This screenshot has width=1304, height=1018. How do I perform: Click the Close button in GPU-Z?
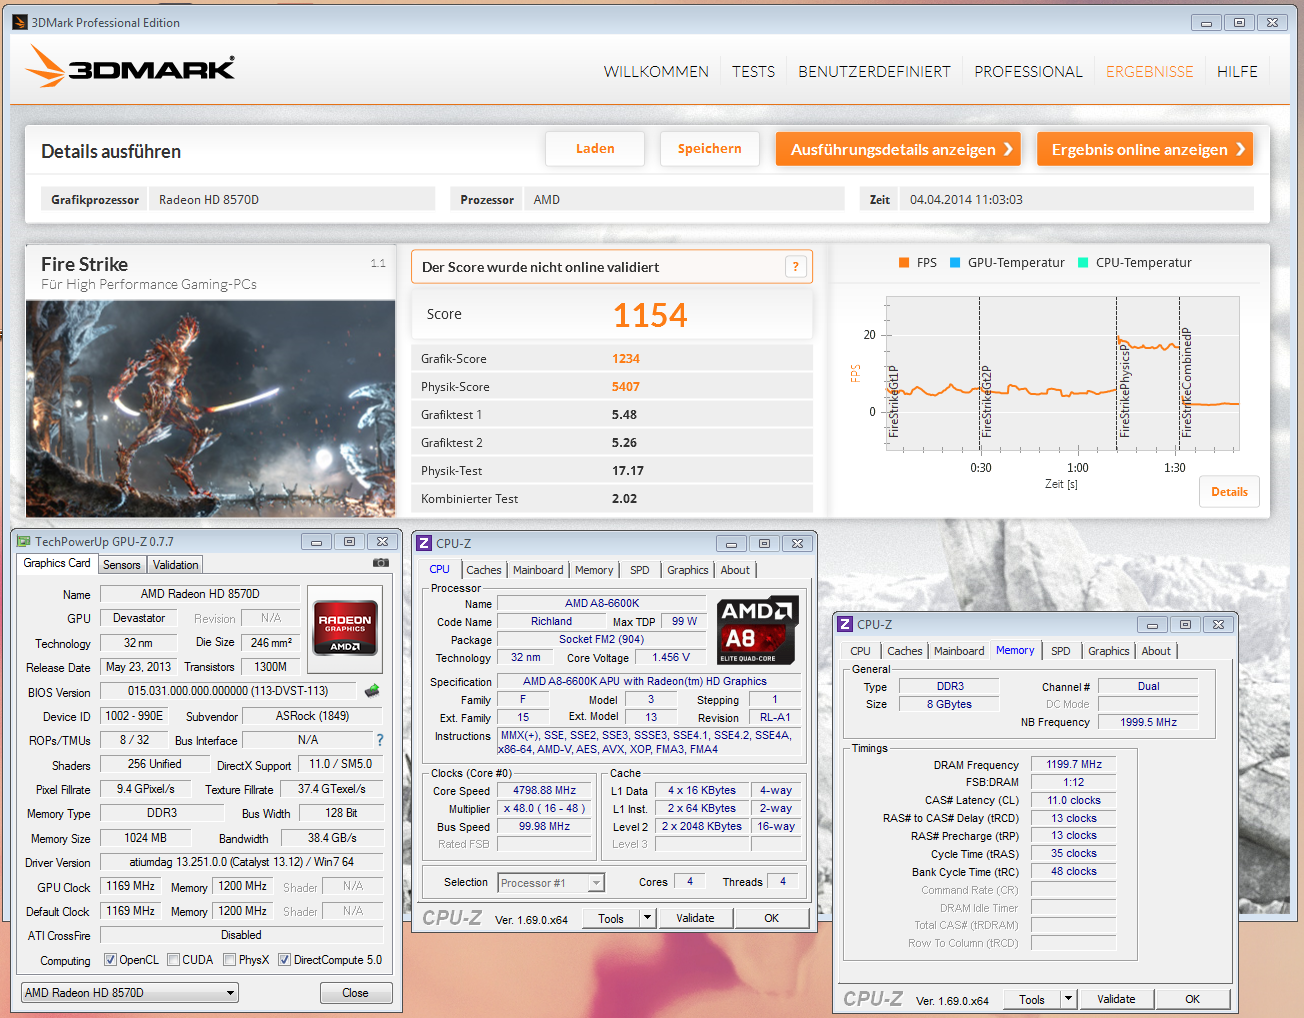coord(355,993)
